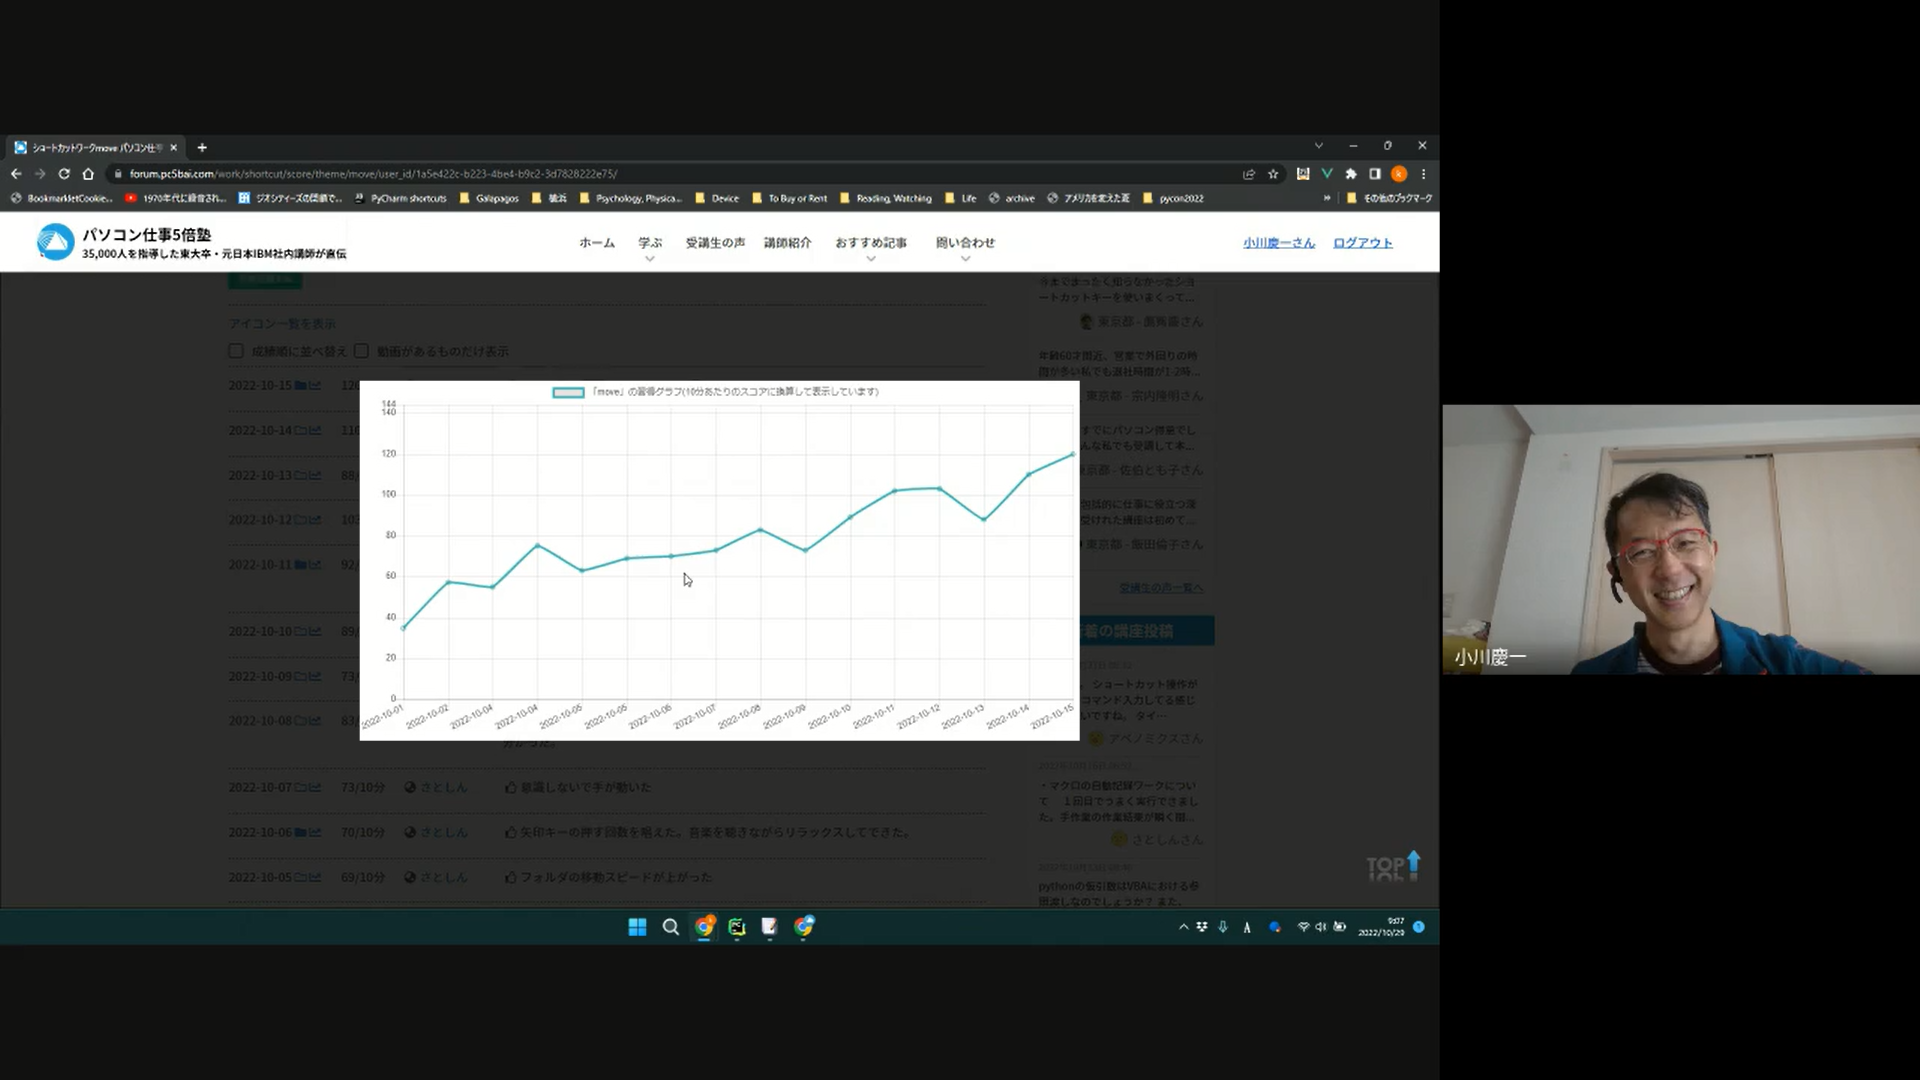The width and height of the screenshot is (1920, 1080).
Task: Open the browser side panel icon
Action: tap(1375, 174)
